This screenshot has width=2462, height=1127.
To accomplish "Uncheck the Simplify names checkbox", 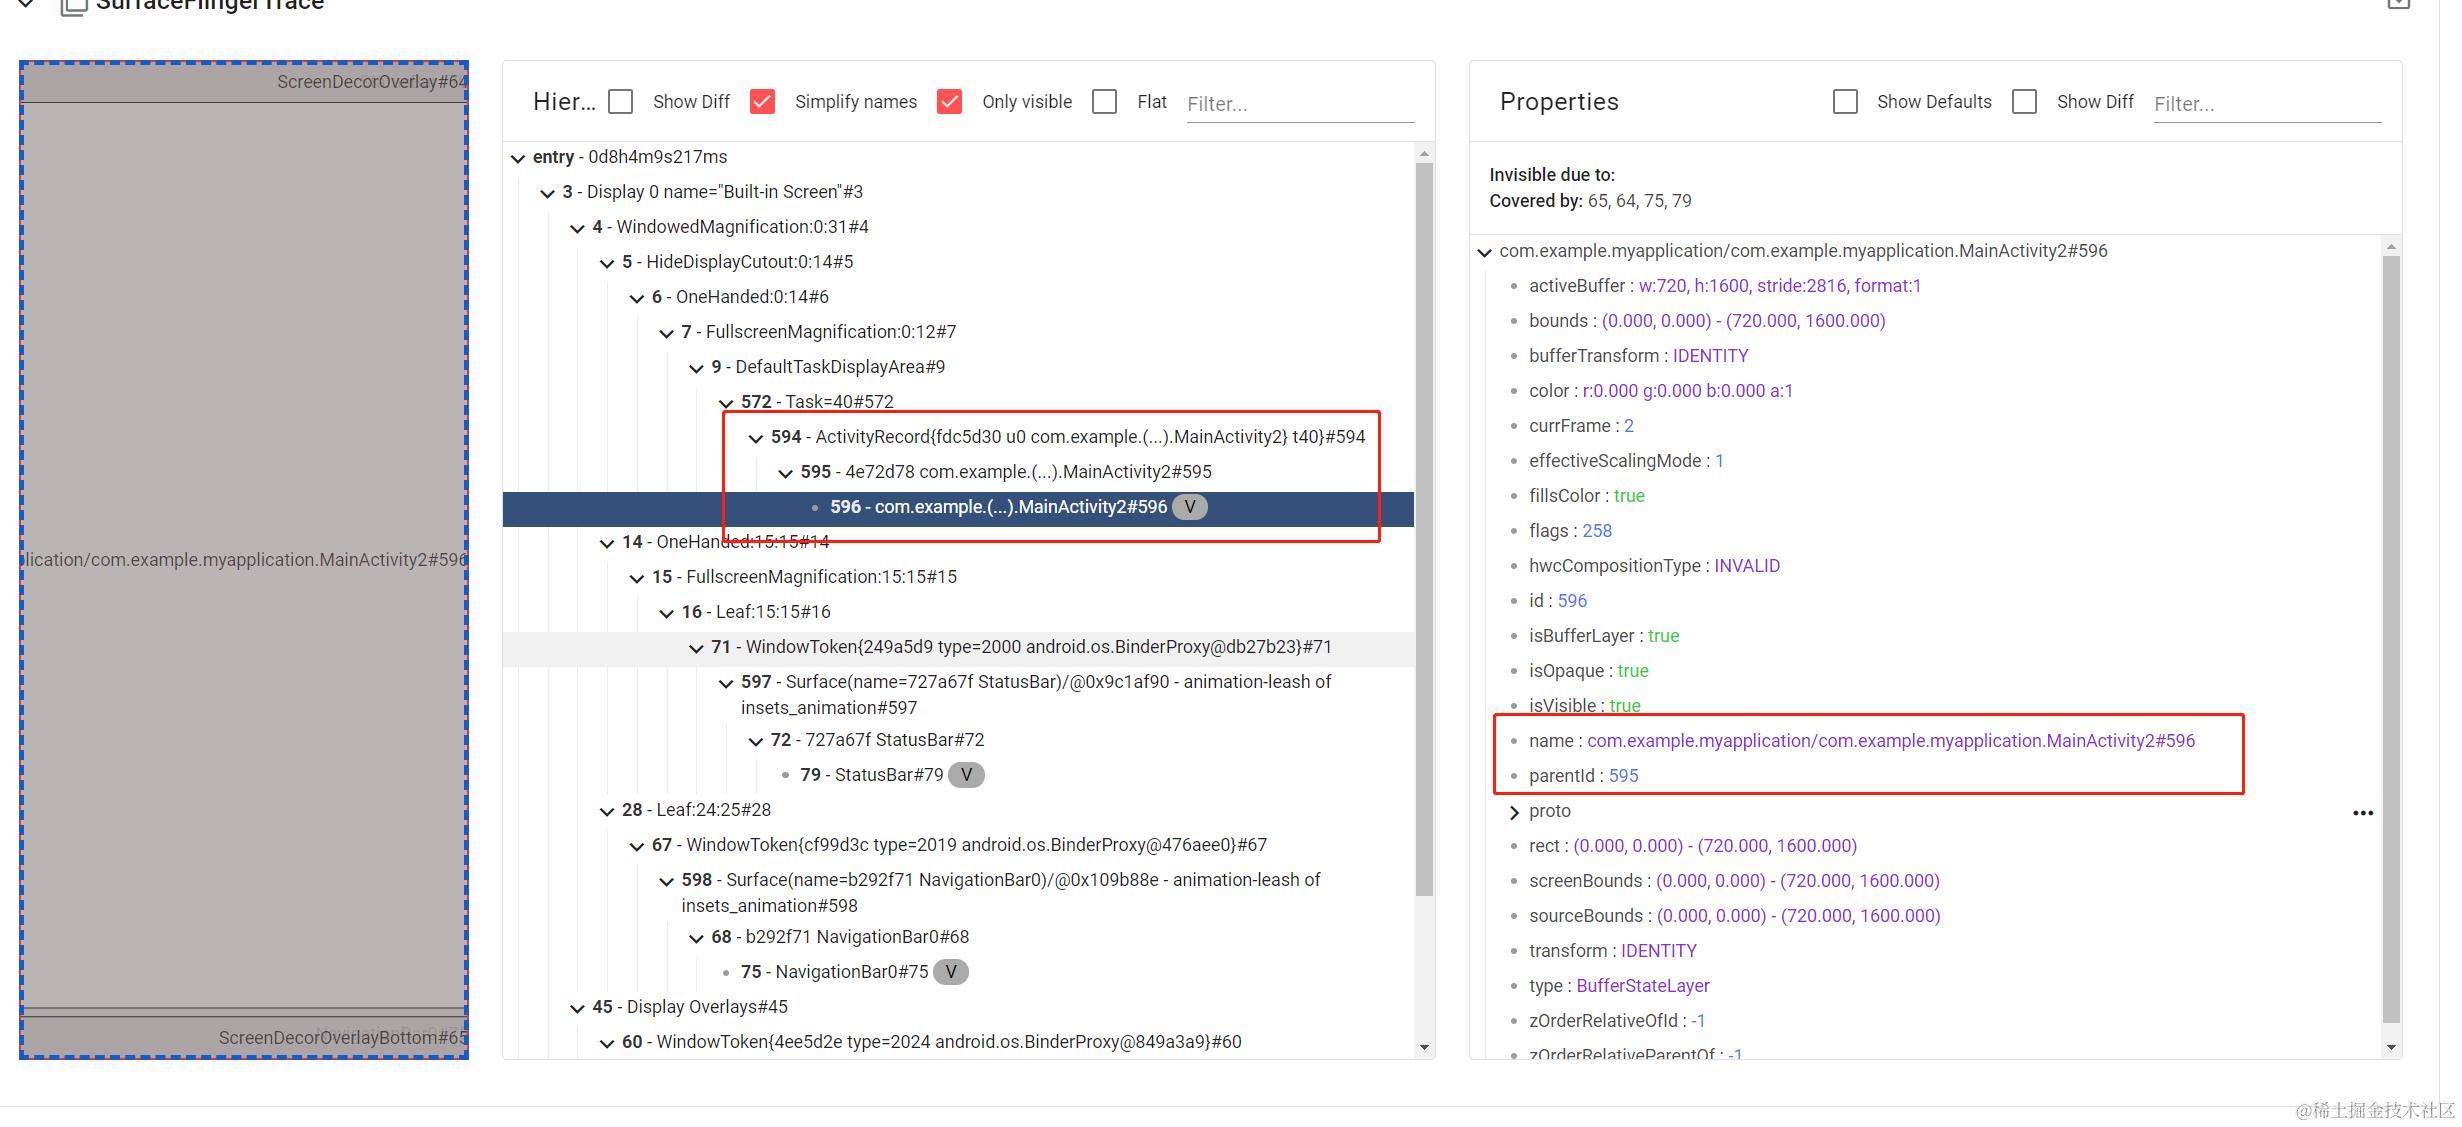I will pyautogui.click(x=762, y=102).
